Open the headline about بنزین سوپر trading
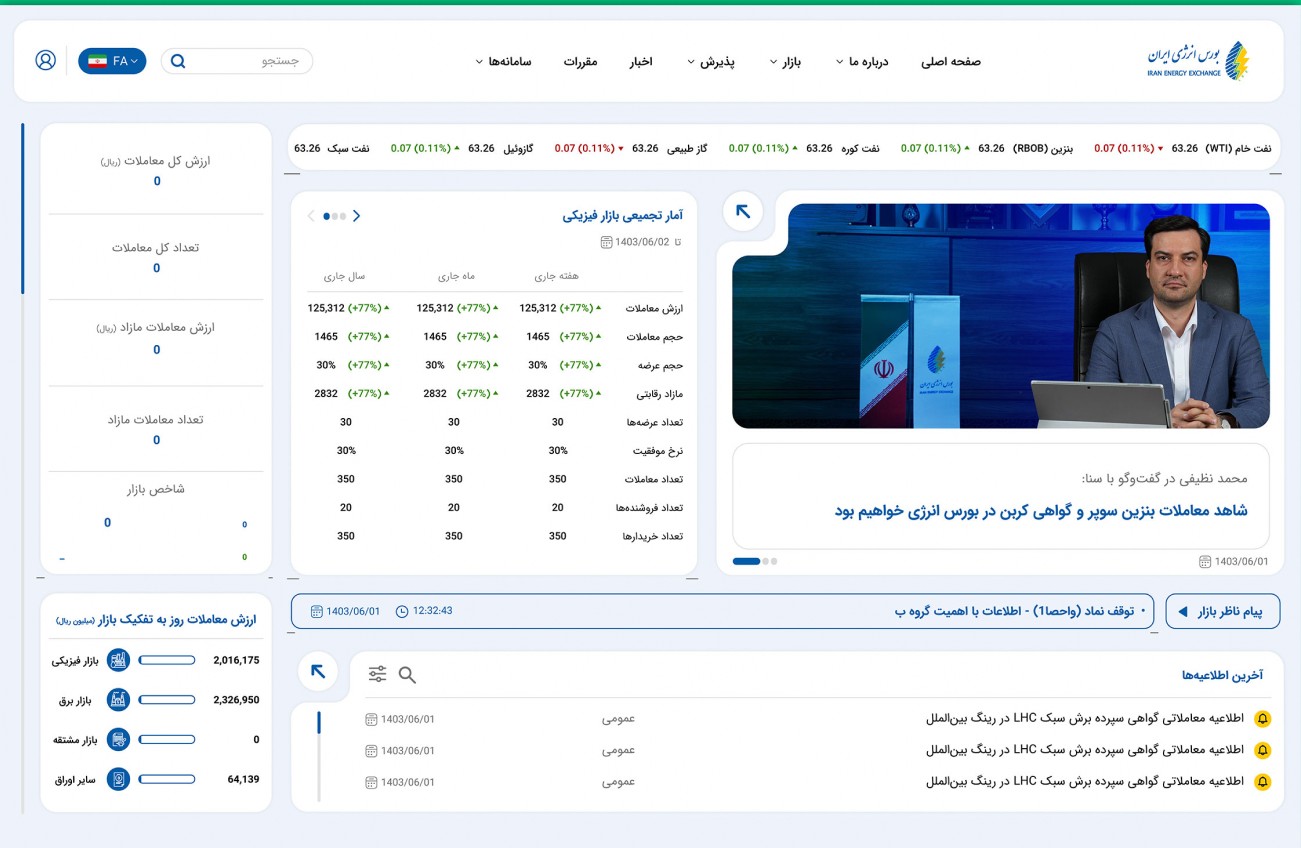This screenshot has width=1301, height=848. 1041,511
